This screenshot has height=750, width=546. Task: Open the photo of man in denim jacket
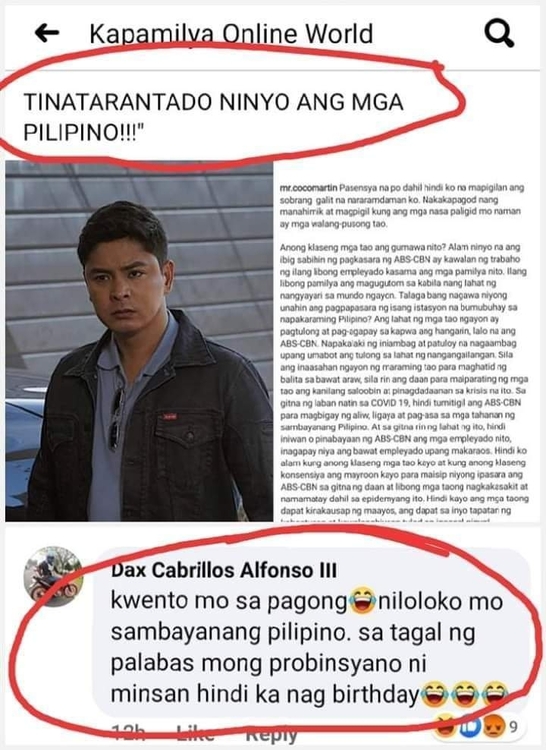(139, 341)
